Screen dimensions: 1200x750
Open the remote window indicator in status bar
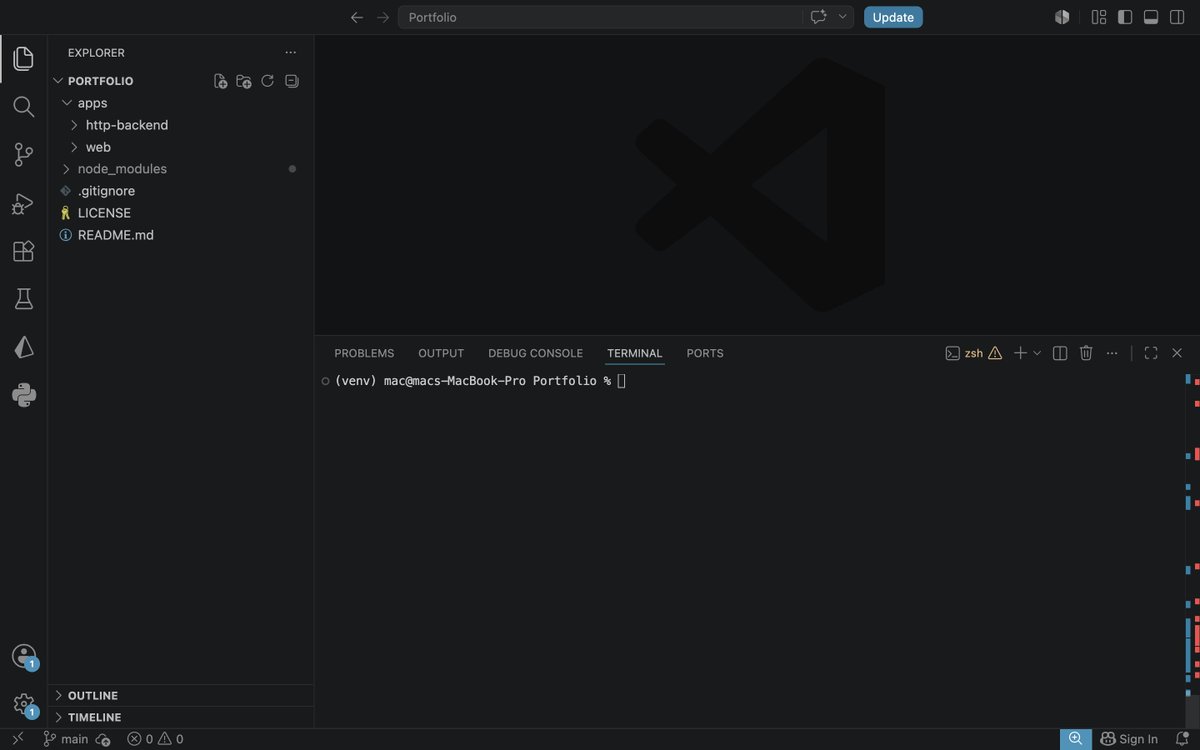tap(17, 739)
